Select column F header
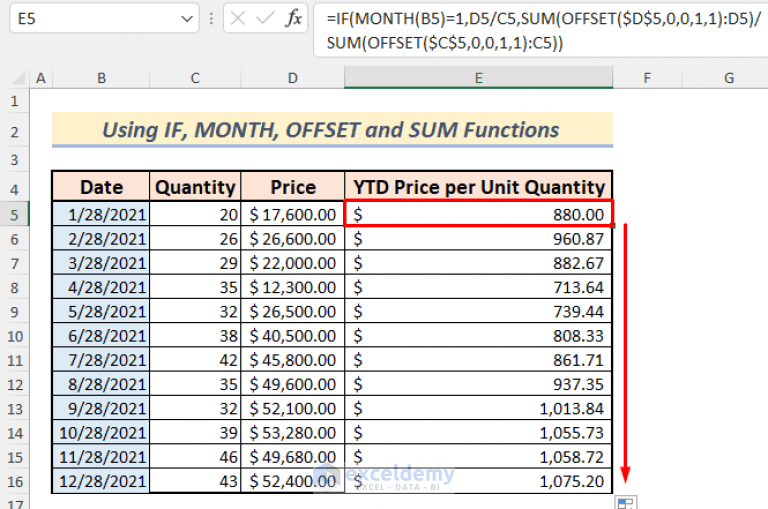768x509 pixels. pos(647,78)
